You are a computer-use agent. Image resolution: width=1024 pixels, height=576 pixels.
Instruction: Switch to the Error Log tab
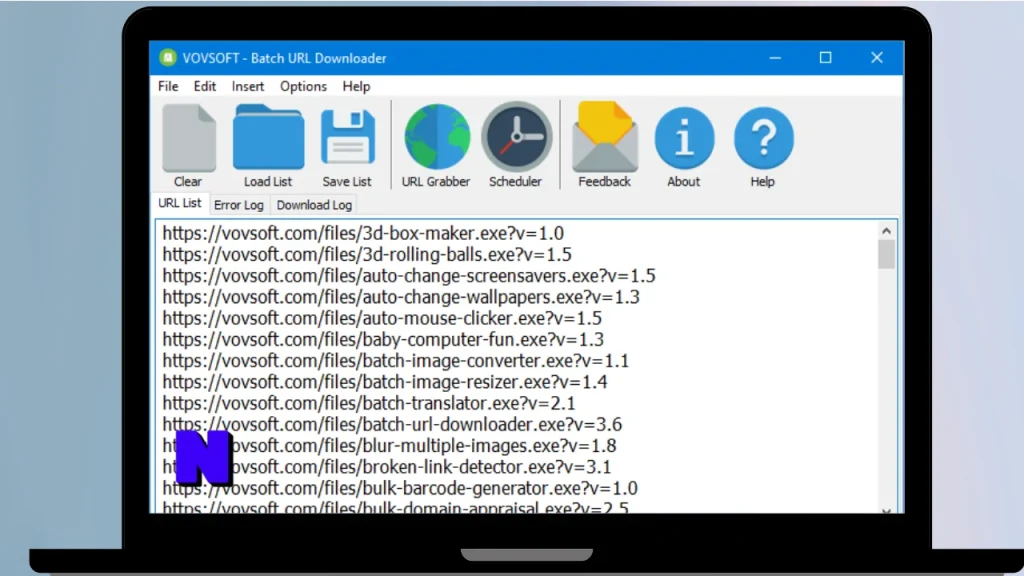pos(238,205)
